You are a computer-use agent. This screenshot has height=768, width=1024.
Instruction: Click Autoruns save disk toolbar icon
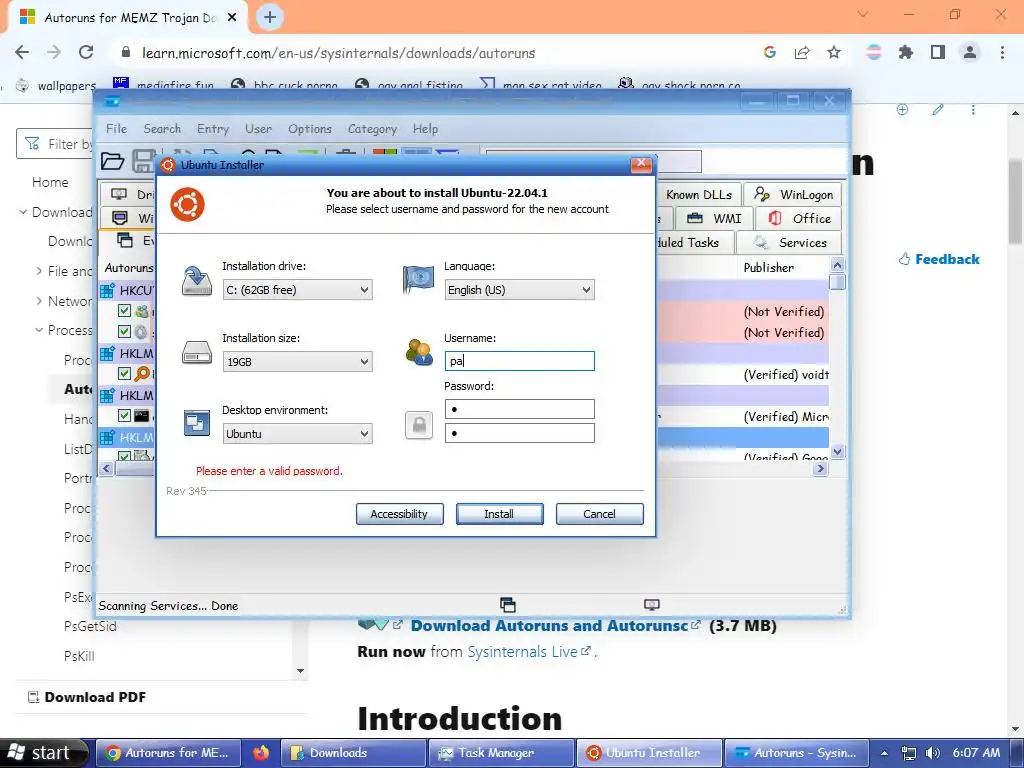143,161
